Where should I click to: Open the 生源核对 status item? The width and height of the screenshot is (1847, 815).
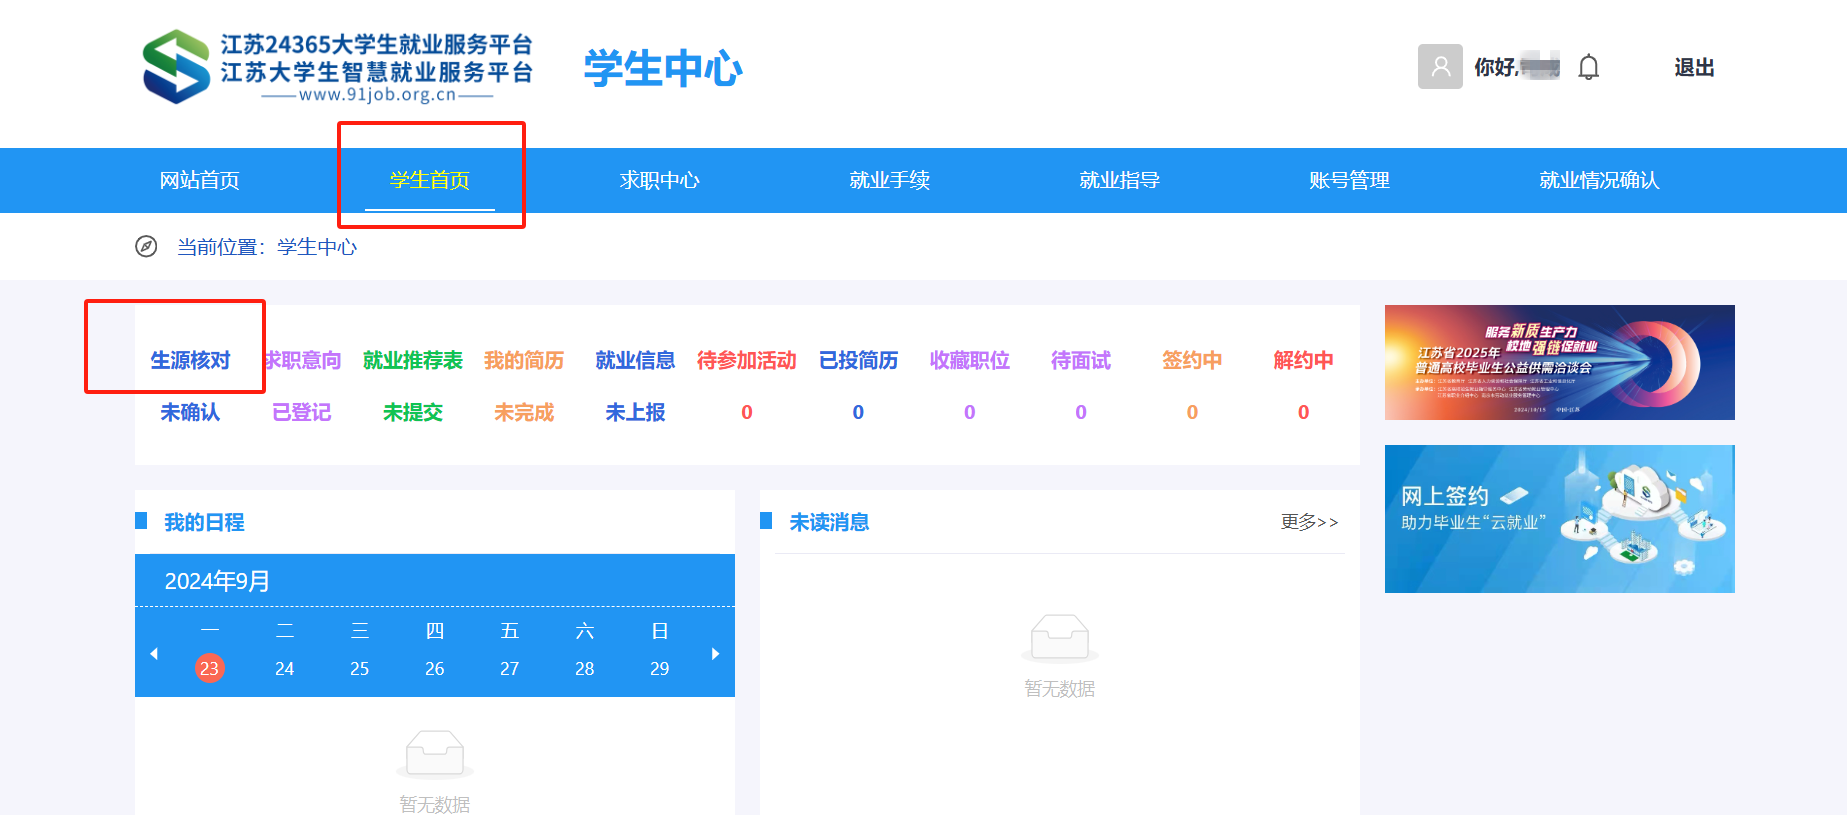point(190,360)
